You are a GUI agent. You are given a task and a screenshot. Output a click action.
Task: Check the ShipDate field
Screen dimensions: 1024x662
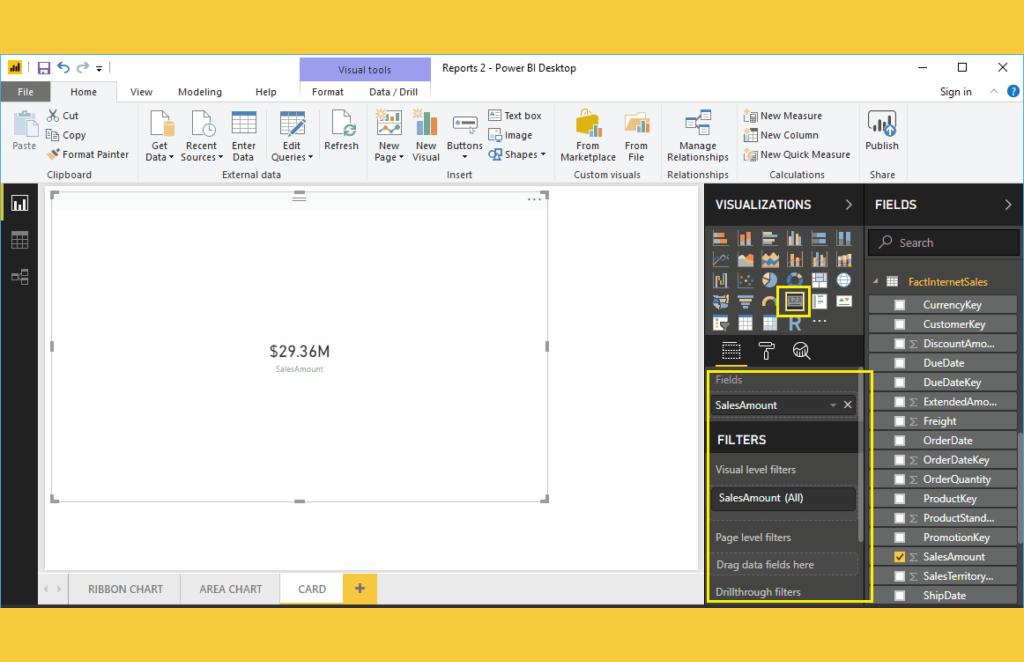(899, 595)
